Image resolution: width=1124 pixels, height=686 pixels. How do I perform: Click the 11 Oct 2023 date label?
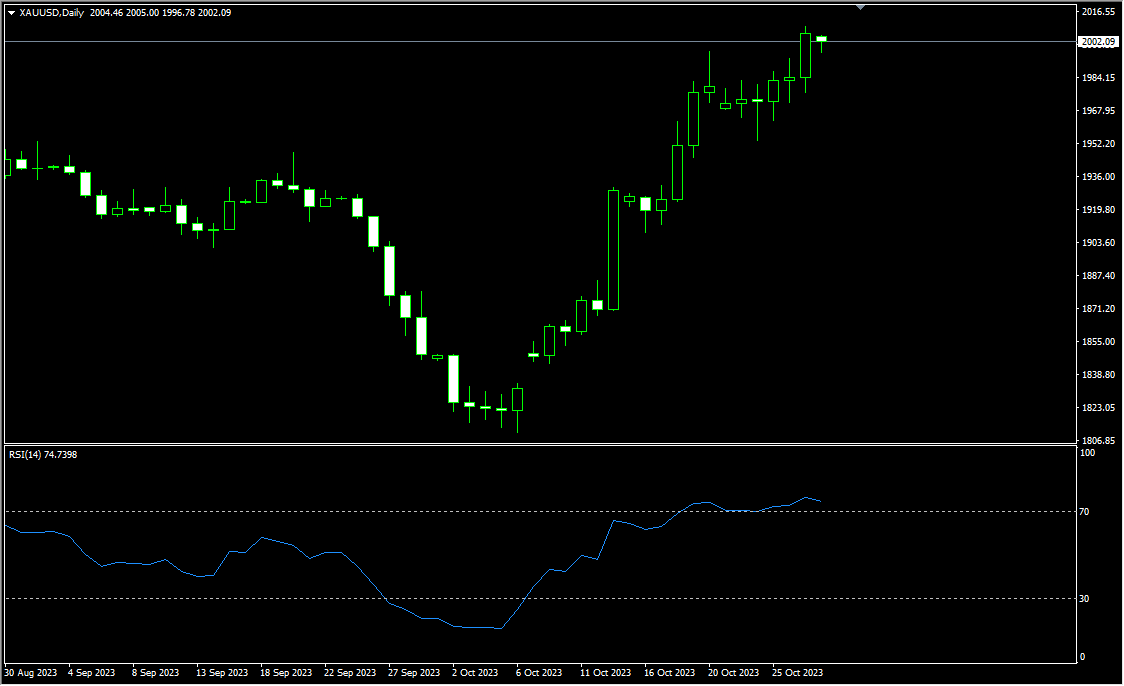(605, 673)
